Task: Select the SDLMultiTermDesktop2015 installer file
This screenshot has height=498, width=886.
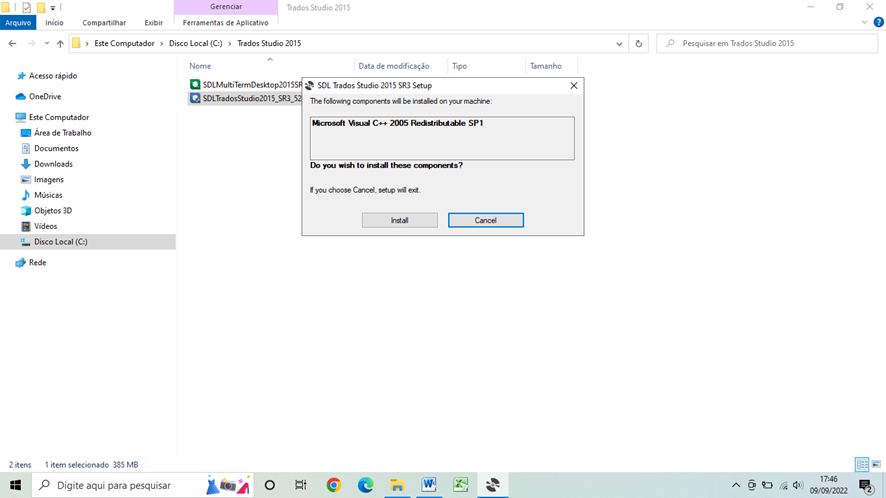Action: tap(245, 85)
